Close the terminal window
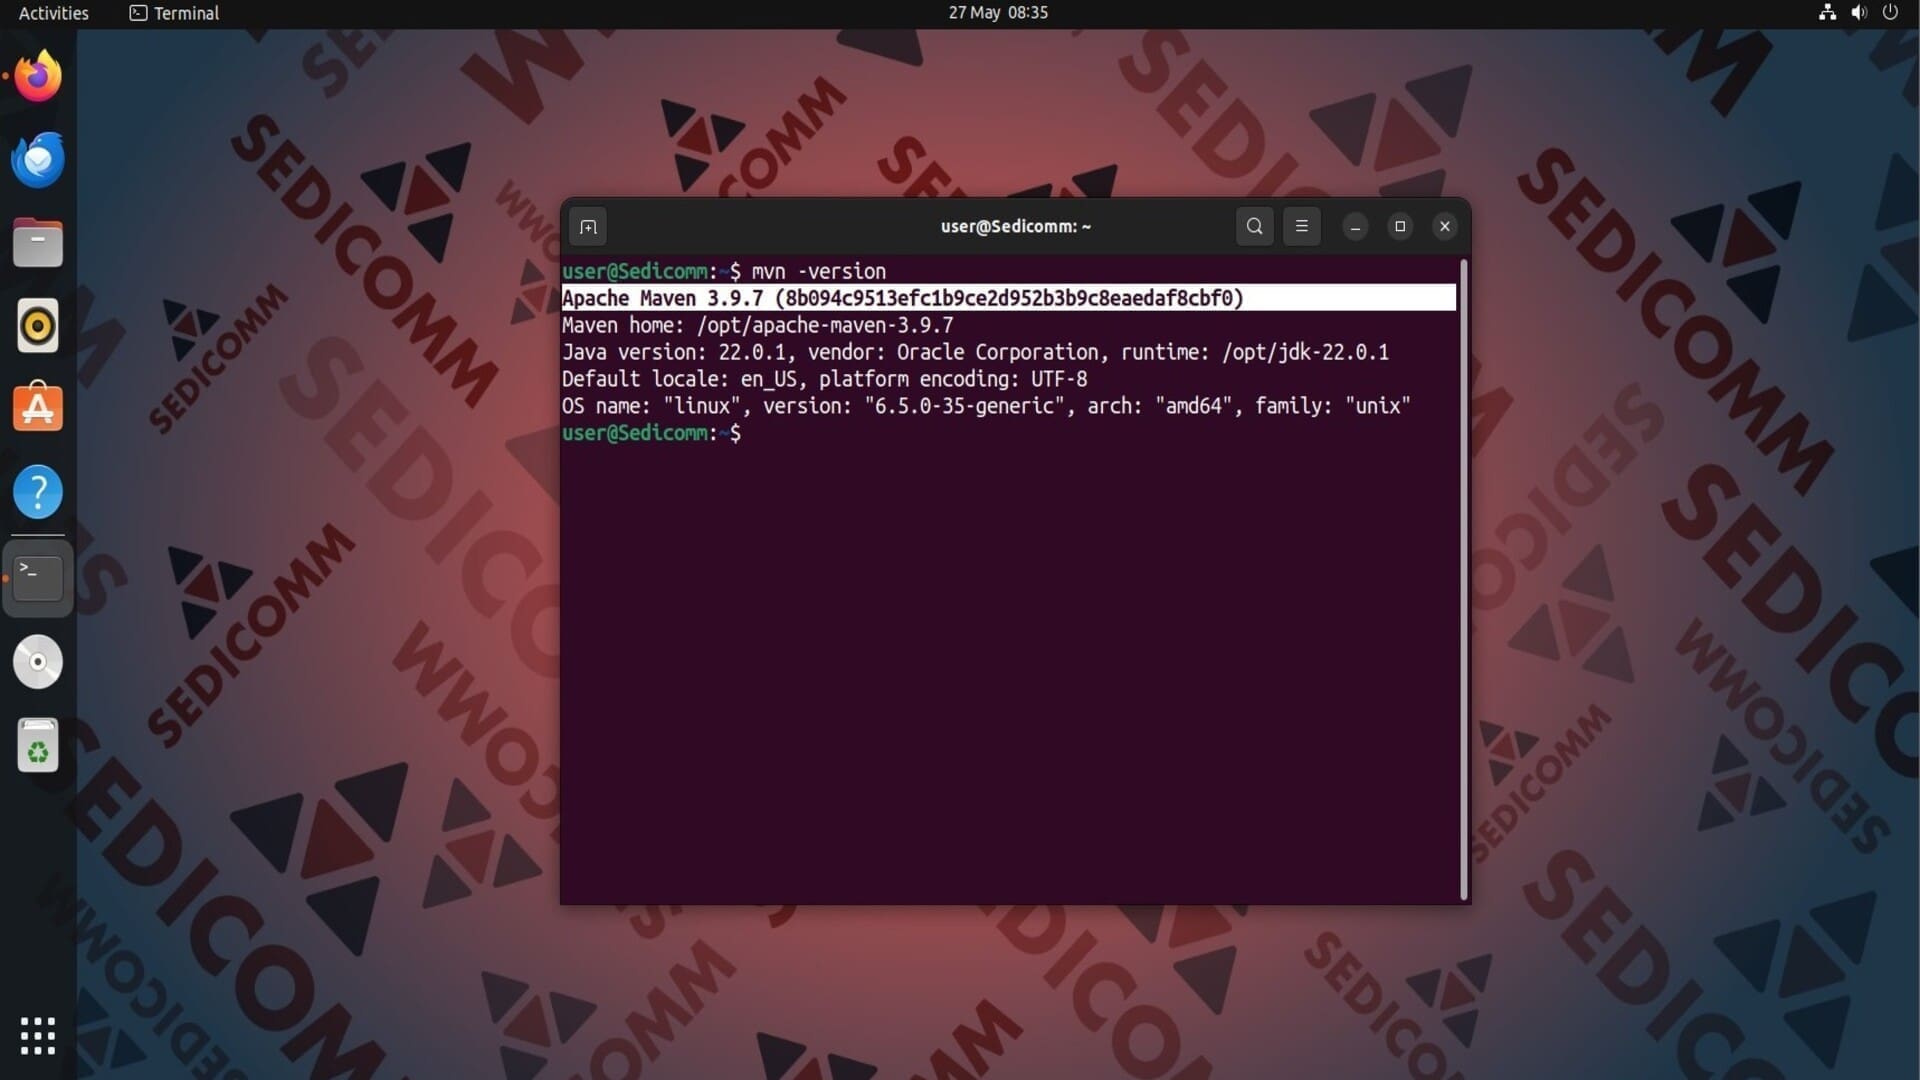 click(1444, 227)
